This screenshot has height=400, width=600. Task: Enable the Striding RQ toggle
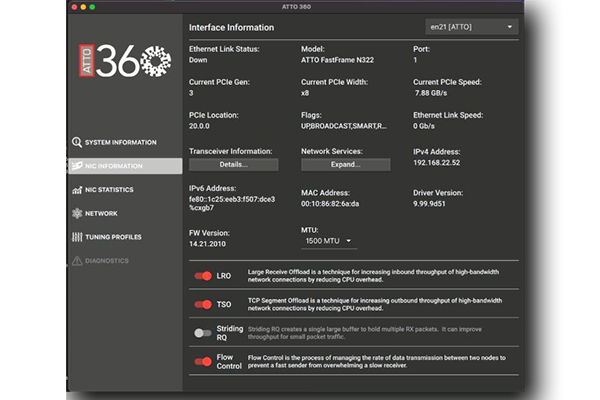click(x=203, y=332)
